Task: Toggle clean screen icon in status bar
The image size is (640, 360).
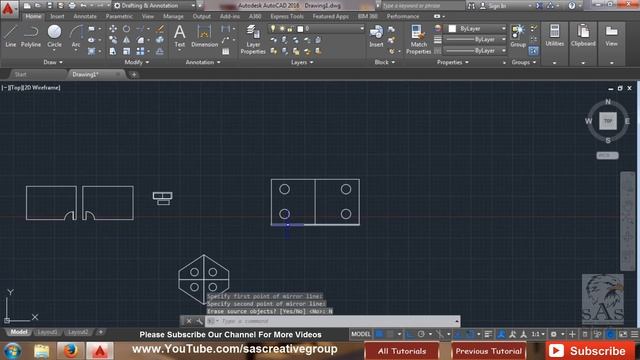Action: click(x=623, y=334)
